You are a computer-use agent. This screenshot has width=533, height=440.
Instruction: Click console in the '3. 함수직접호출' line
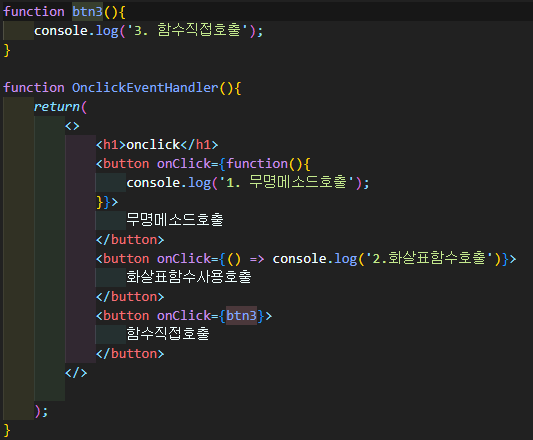pyautogui.click(x=61, y=31)
